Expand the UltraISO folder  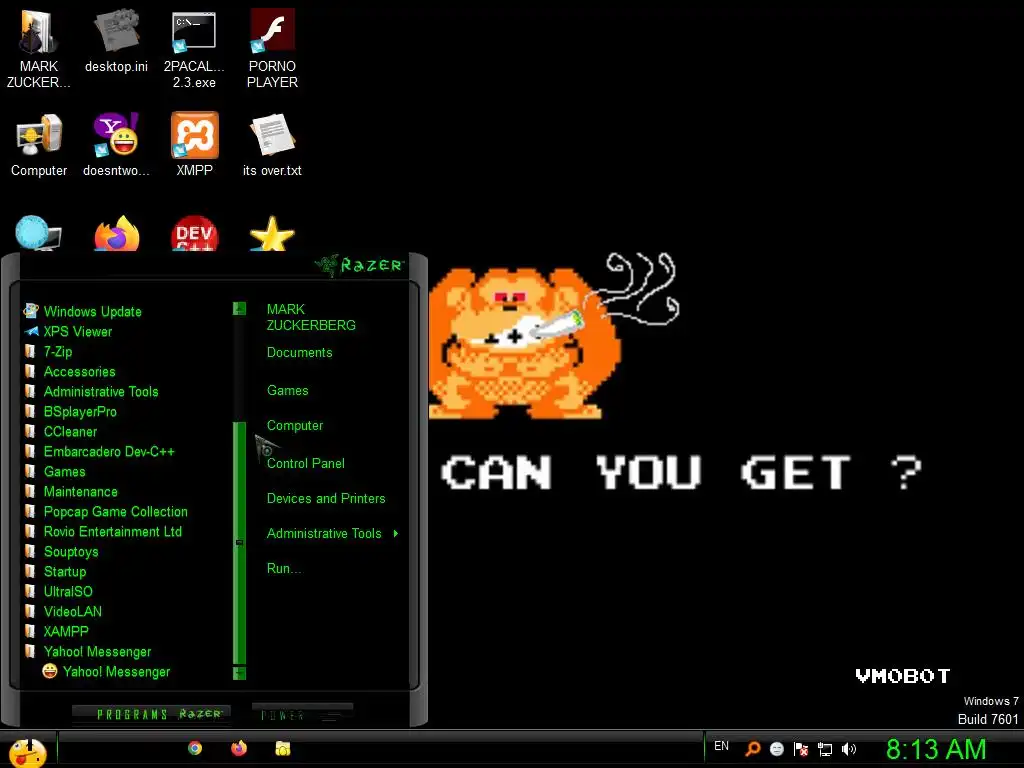(x=58, y=592)
